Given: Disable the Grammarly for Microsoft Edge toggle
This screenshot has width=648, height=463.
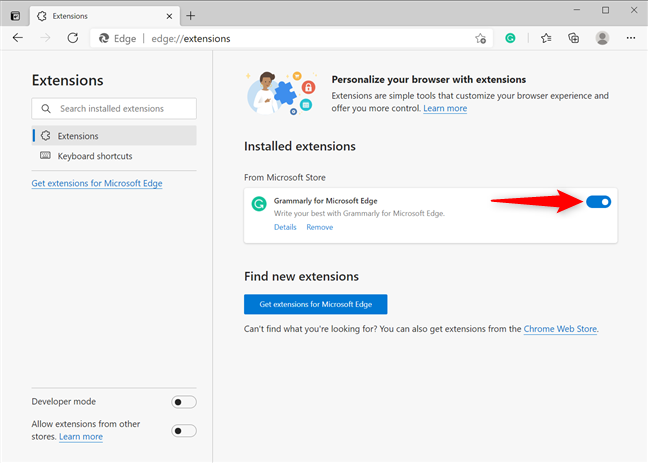Looking at the screenshot, I should [598, 202].
